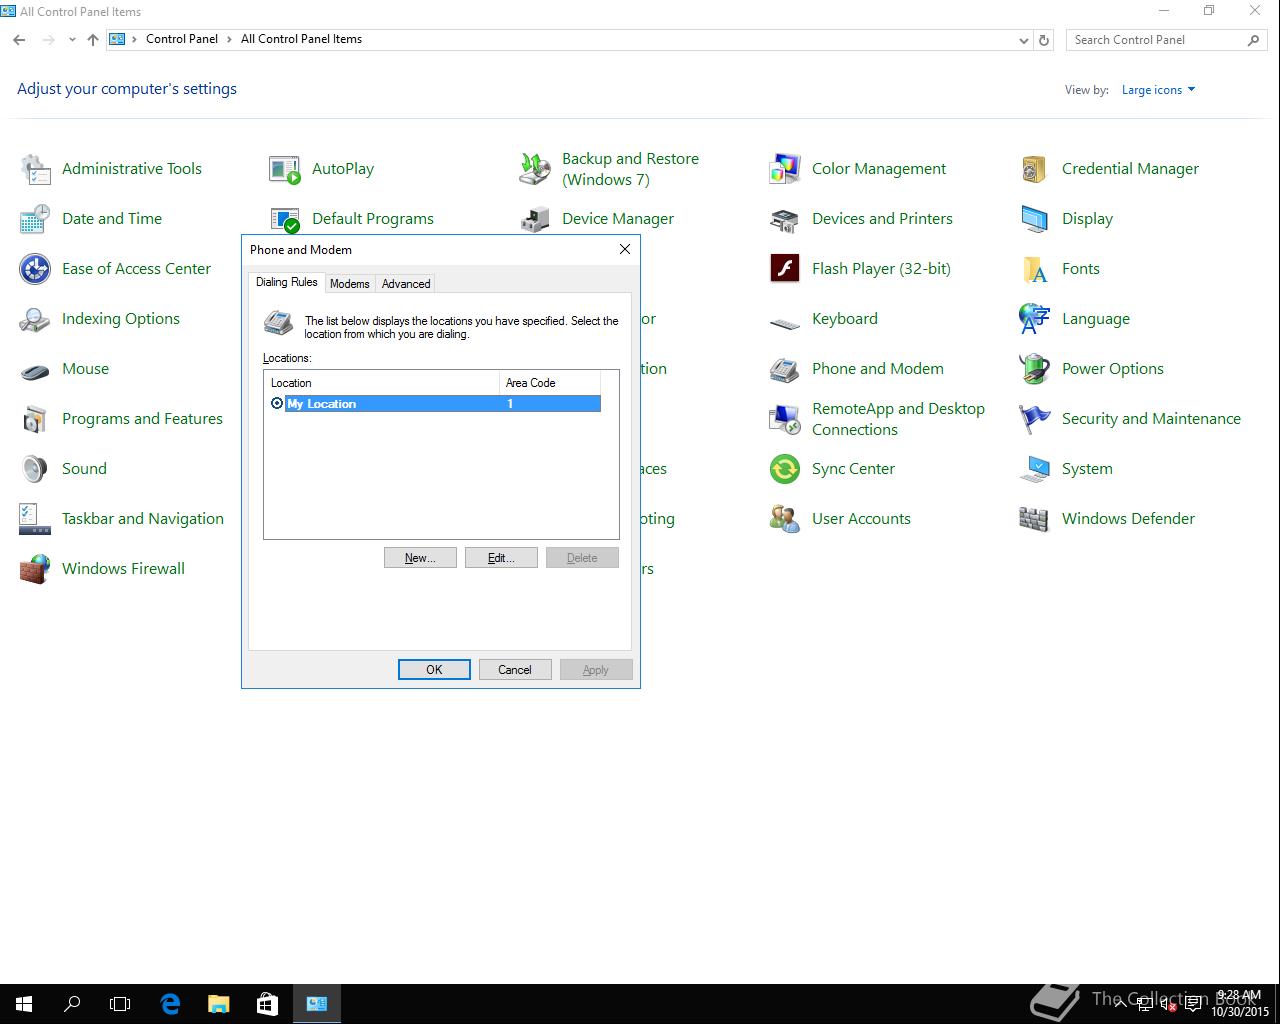Click OK in Phone and Modem dialog
This screenshot has width=1280, height=1024.
(x=434, y=670)
